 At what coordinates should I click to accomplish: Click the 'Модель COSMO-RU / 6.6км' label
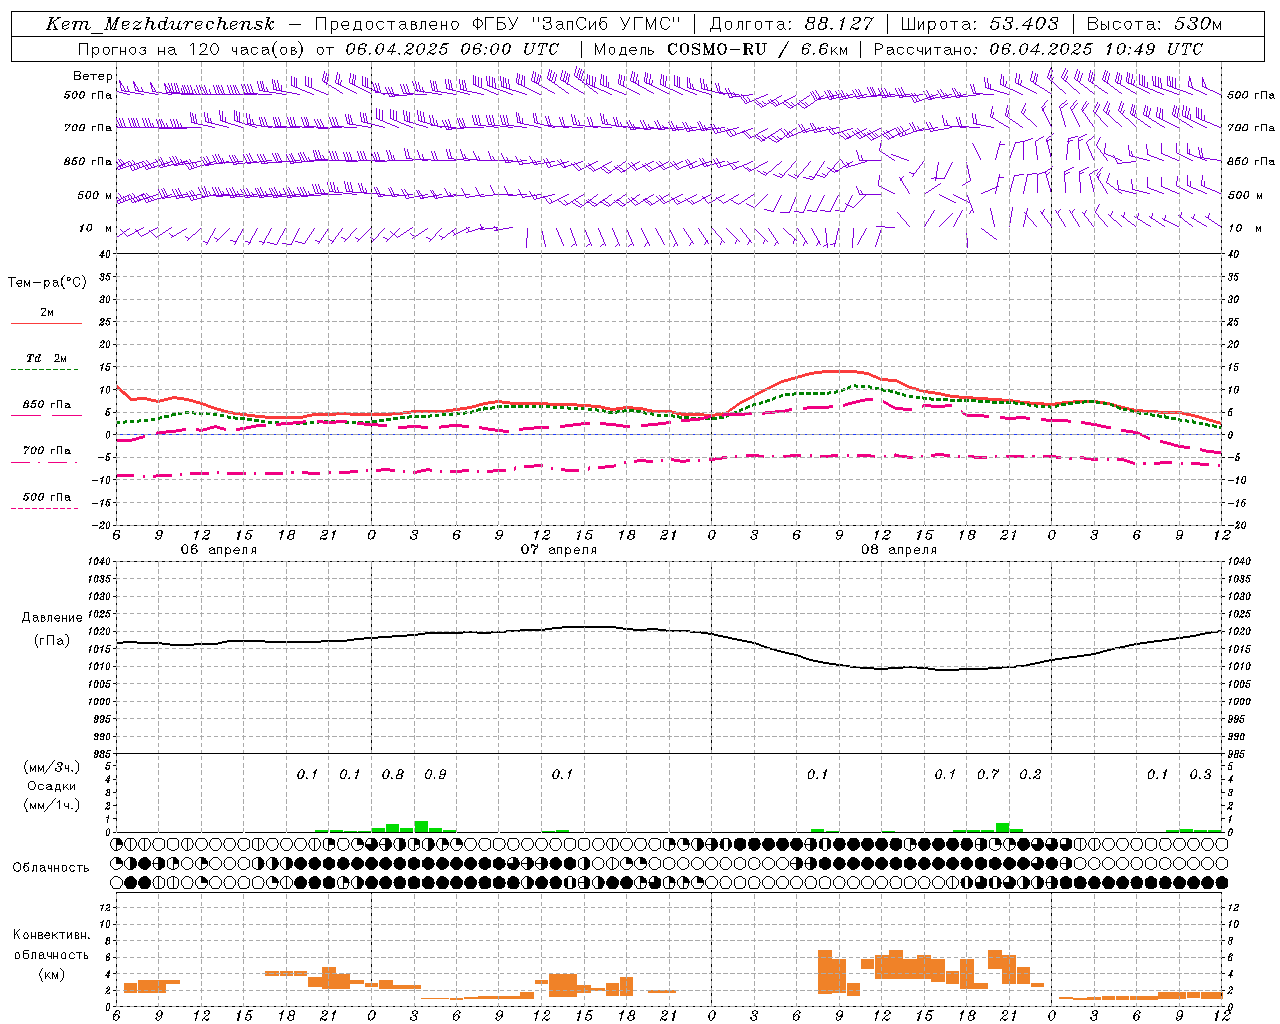720,49
